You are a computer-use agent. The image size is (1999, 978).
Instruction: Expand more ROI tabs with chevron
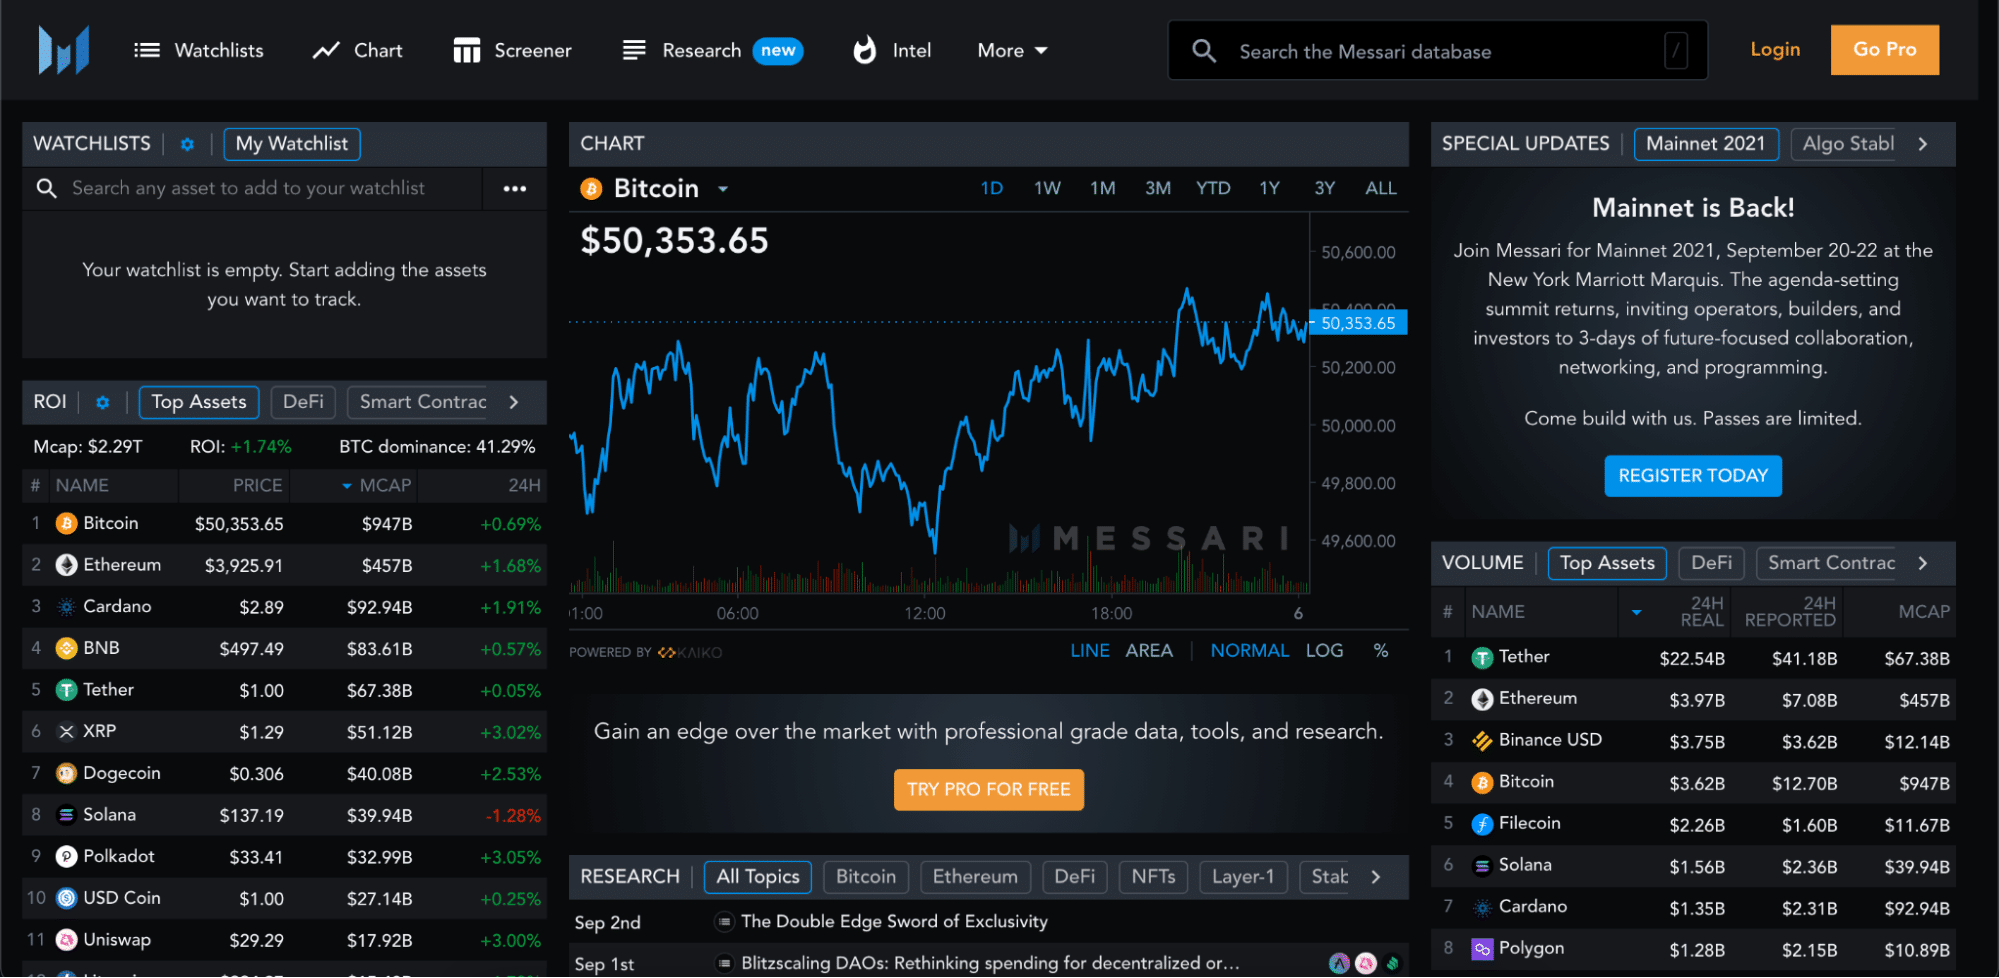coord(514,402)
